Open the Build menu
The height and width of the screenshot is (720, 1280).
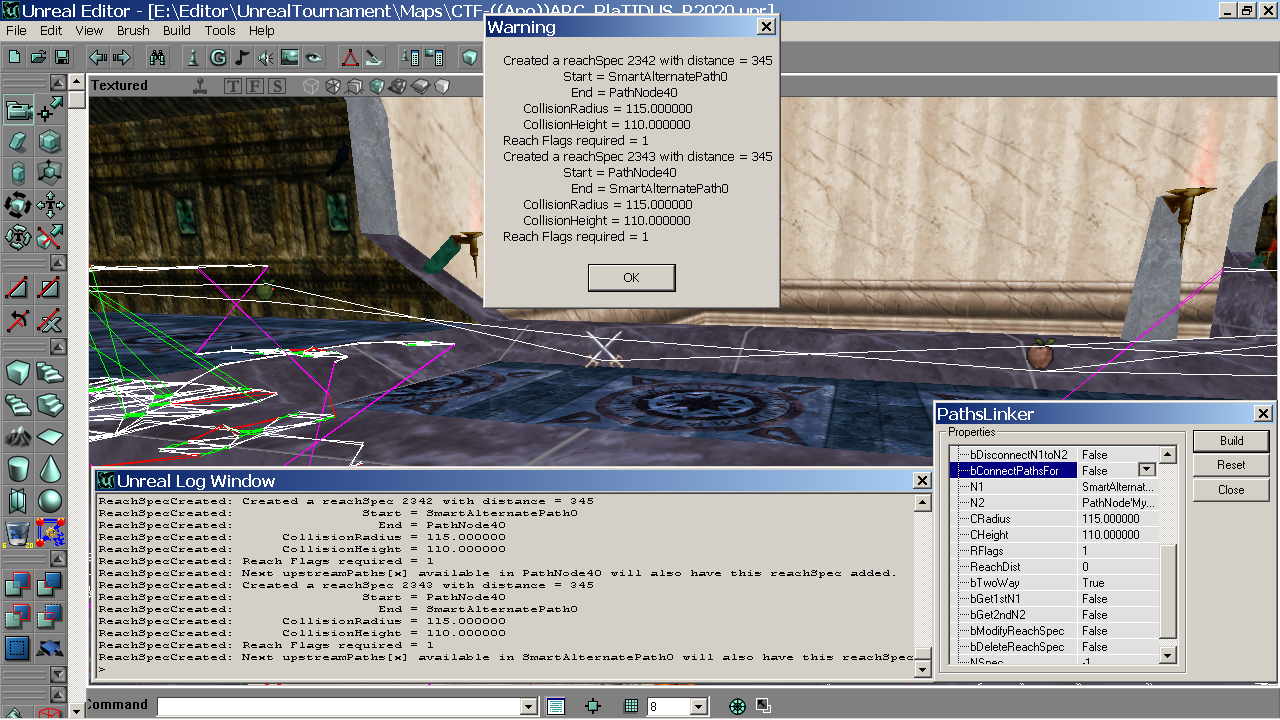177,31
